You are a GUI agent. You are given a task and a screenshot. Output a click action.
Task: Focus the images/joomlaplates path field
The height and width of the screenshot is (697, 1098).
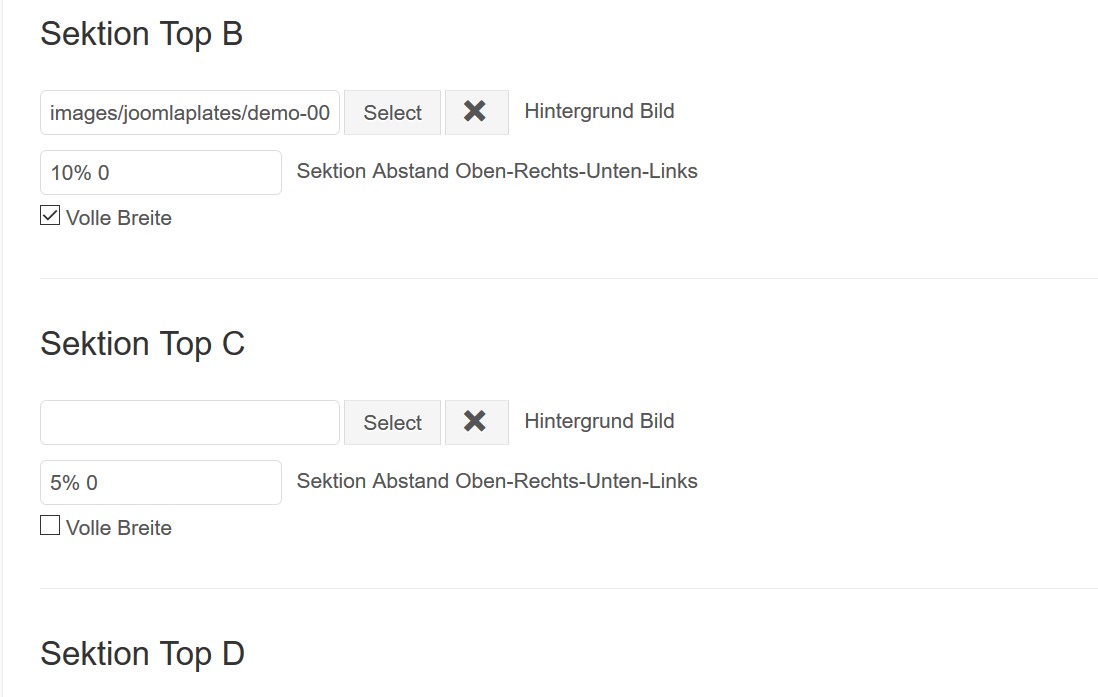(x=190, y=113)
